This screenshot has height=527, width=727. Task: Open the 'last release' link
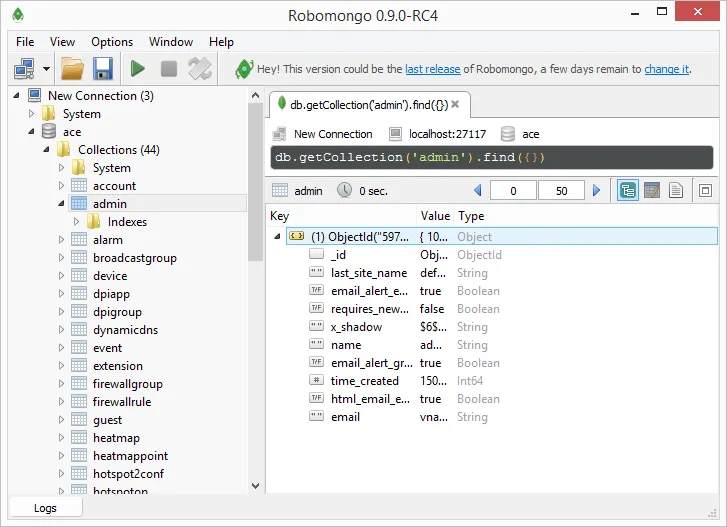(x=432, y=69)
